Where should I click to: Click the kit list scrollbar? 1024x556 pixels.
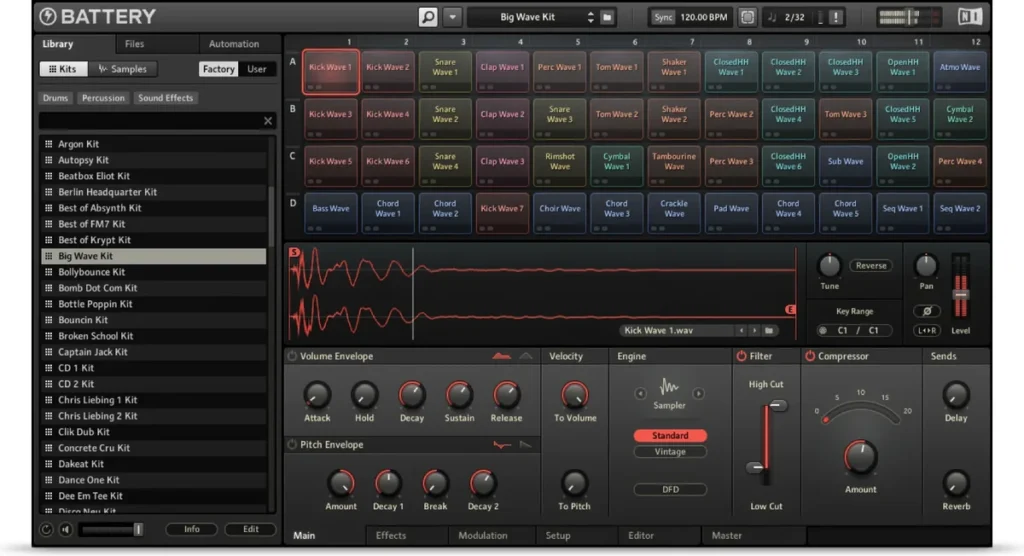click(x=271, y=216)
